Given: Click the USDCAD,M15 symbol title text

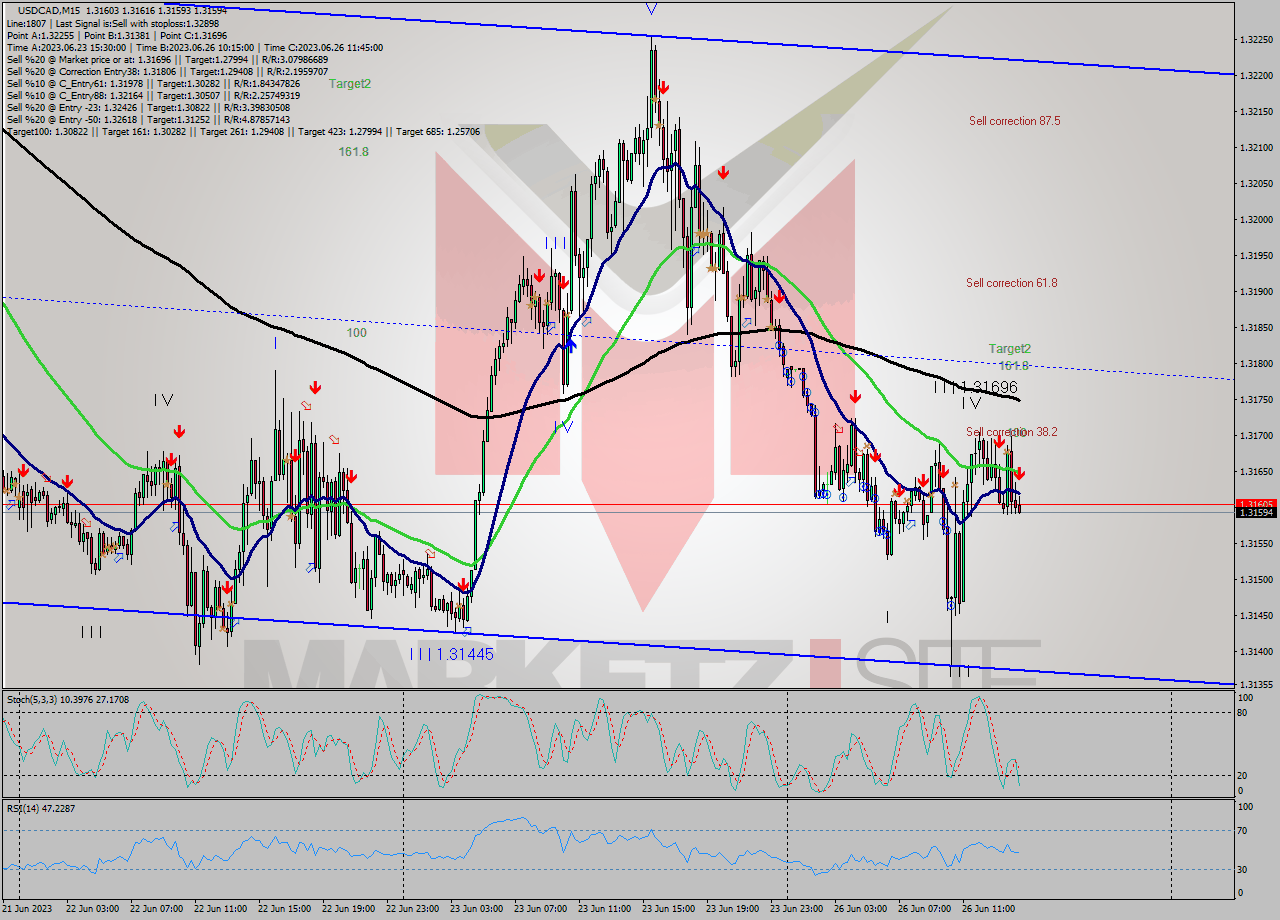Looking at the screenshot, I should point(50,9).
